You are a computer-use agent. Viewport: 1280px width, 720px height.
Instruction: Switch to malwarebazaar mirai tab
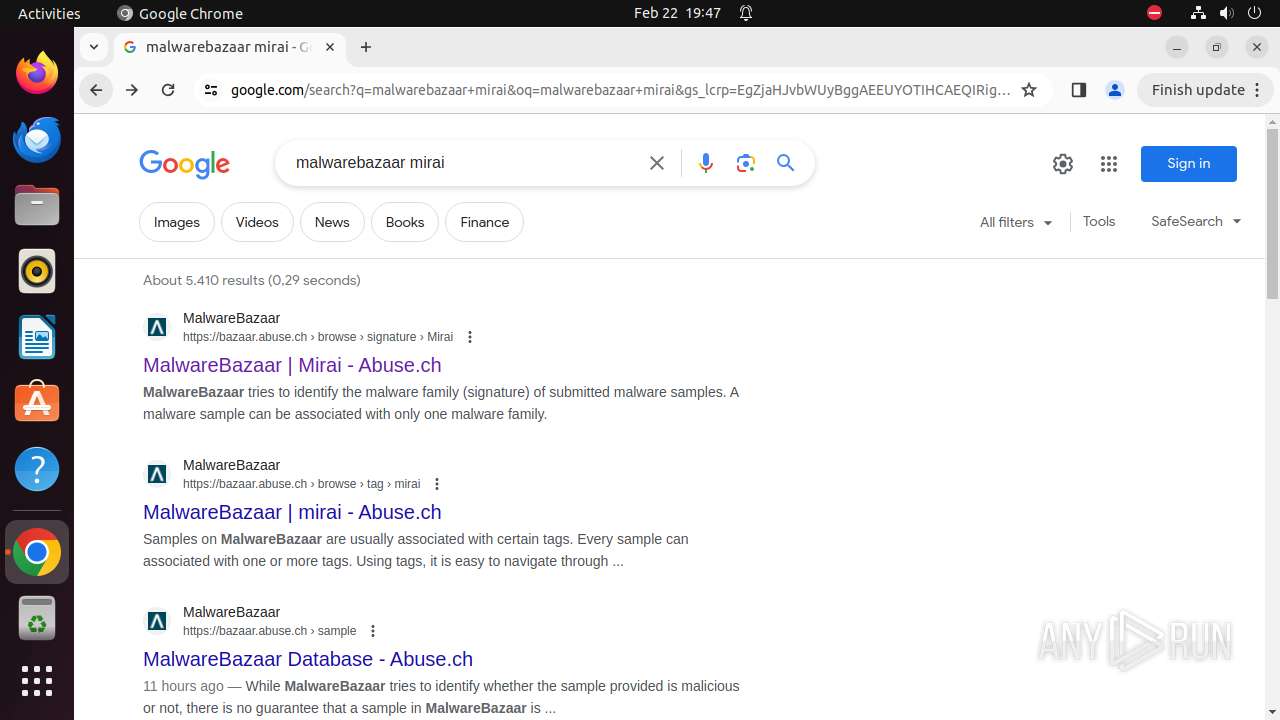click(x=230, y=47)
